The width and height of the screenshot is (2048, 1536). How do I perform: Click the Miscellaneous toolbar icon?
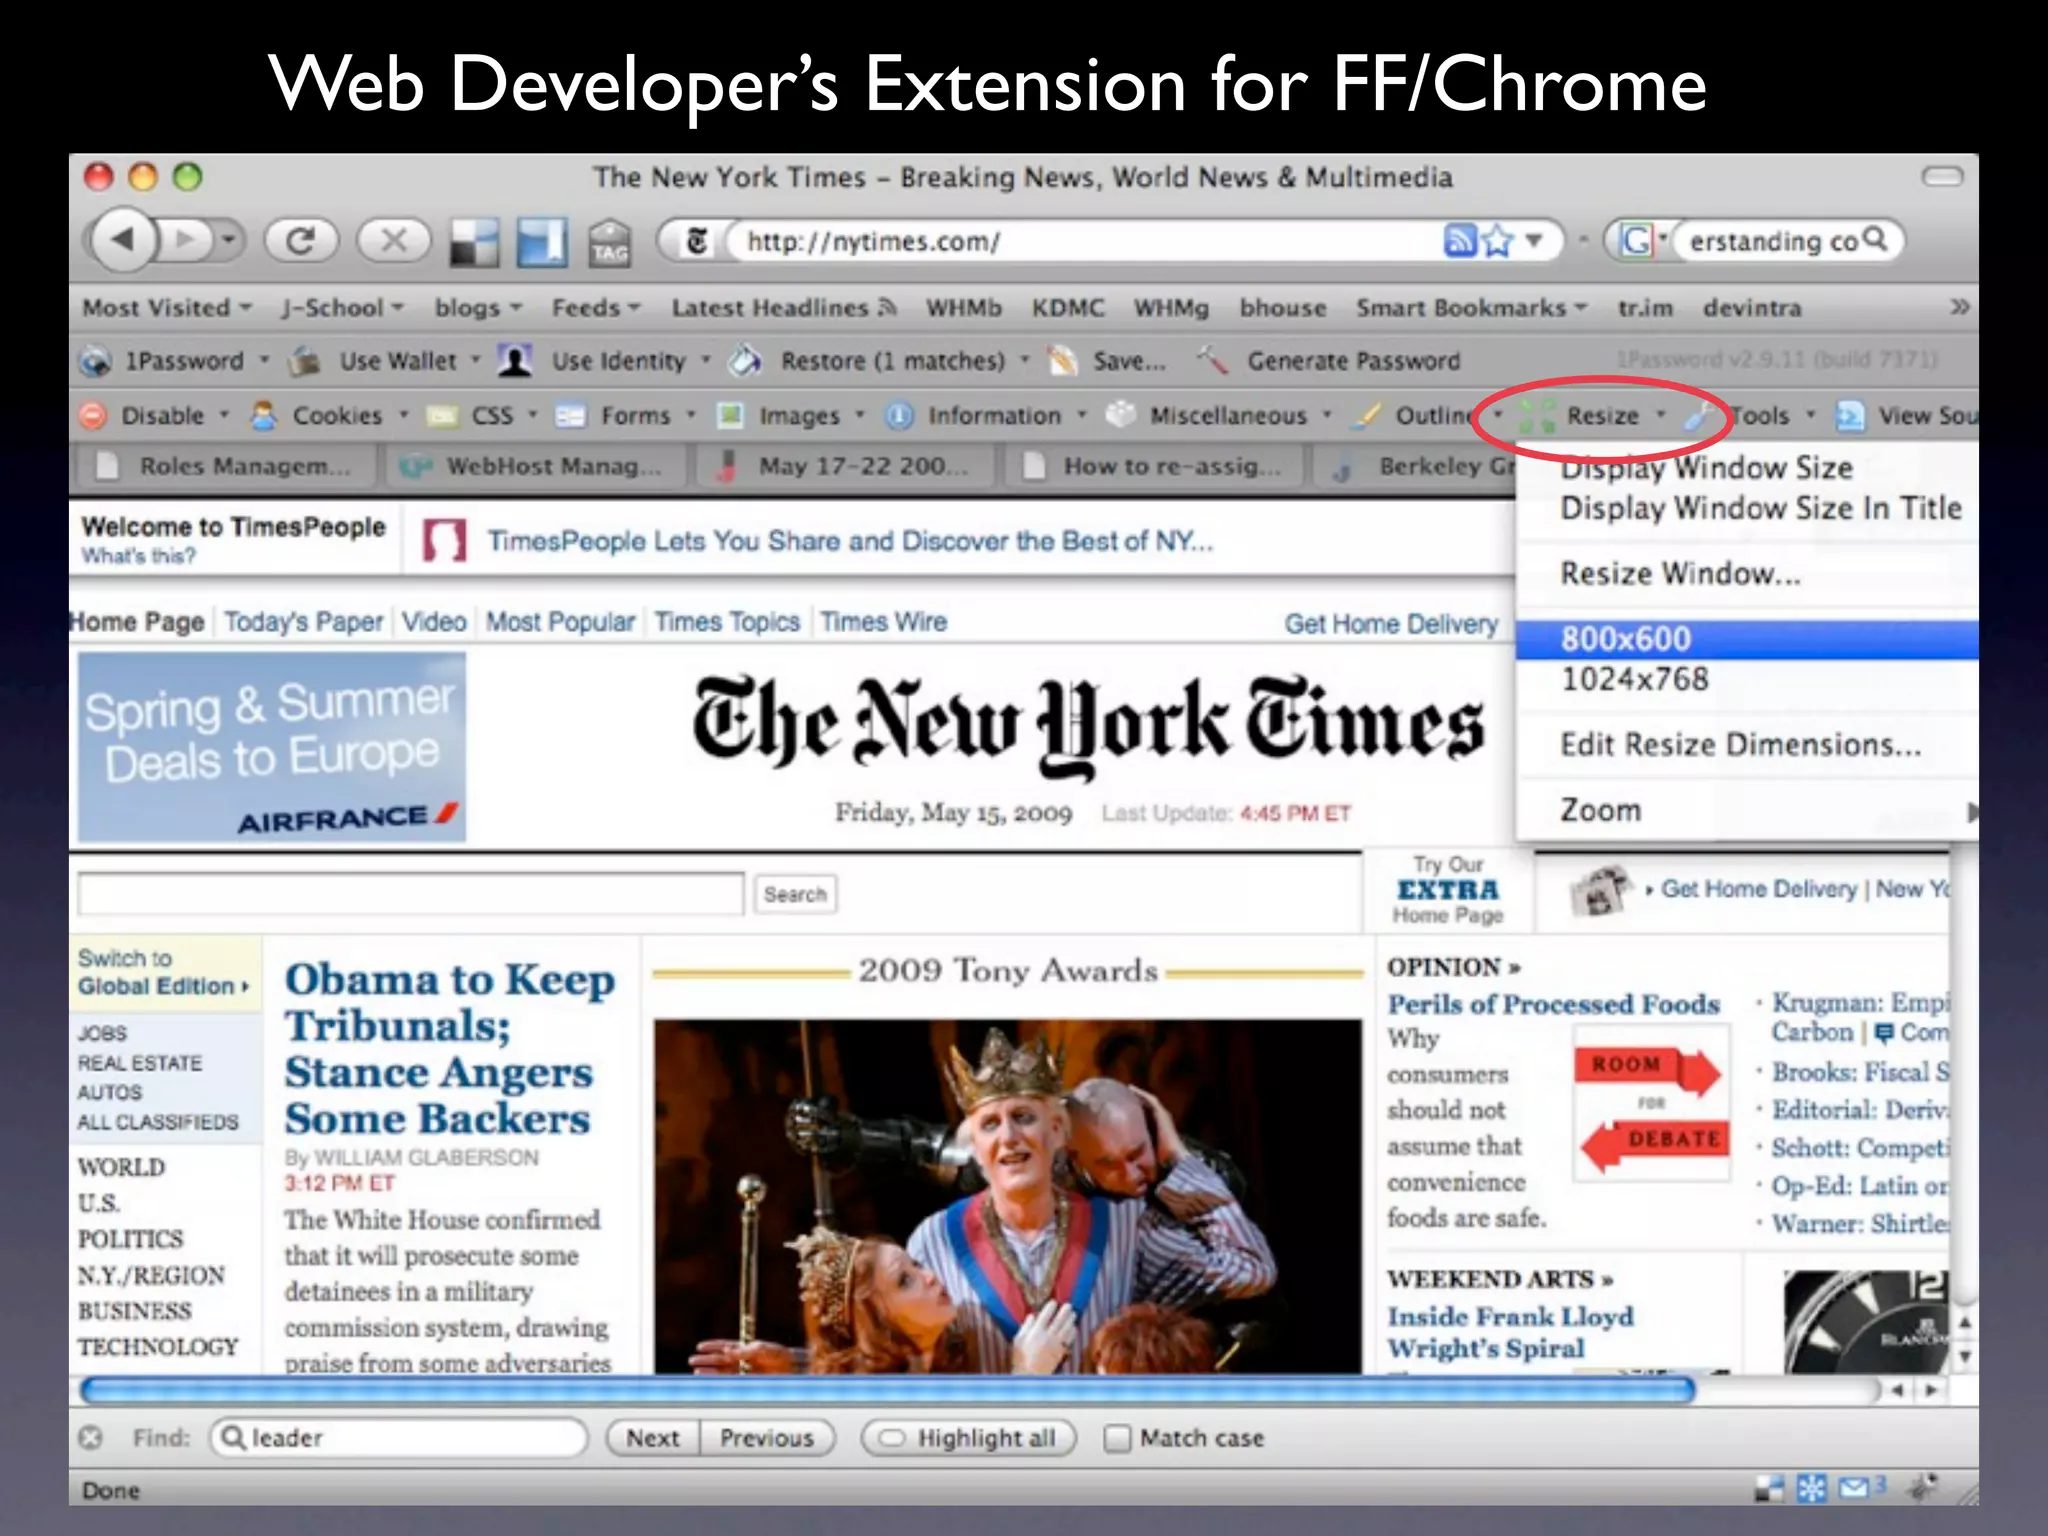(1121, 414)
